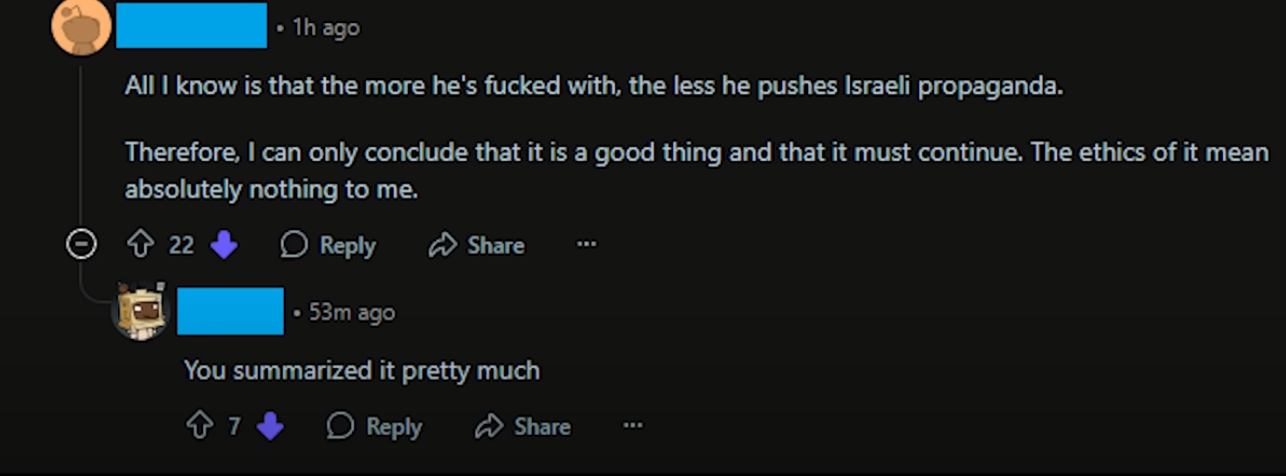The image size is (1286, 476).
Task: Downvote the Israeli propaganda comment
Action: [224, 245]
